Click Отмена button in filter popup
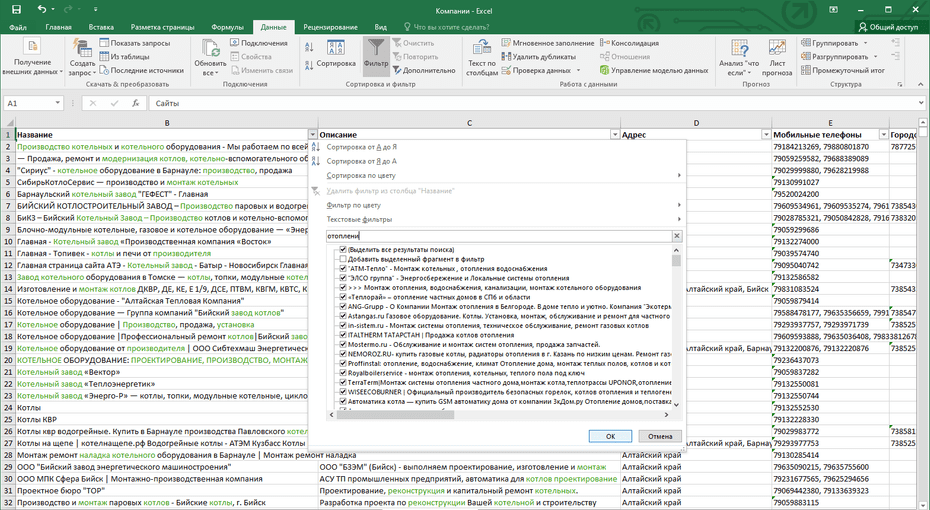Image resolution: width=930 pixels, height=510 pixels. click(x=660, y=436)
